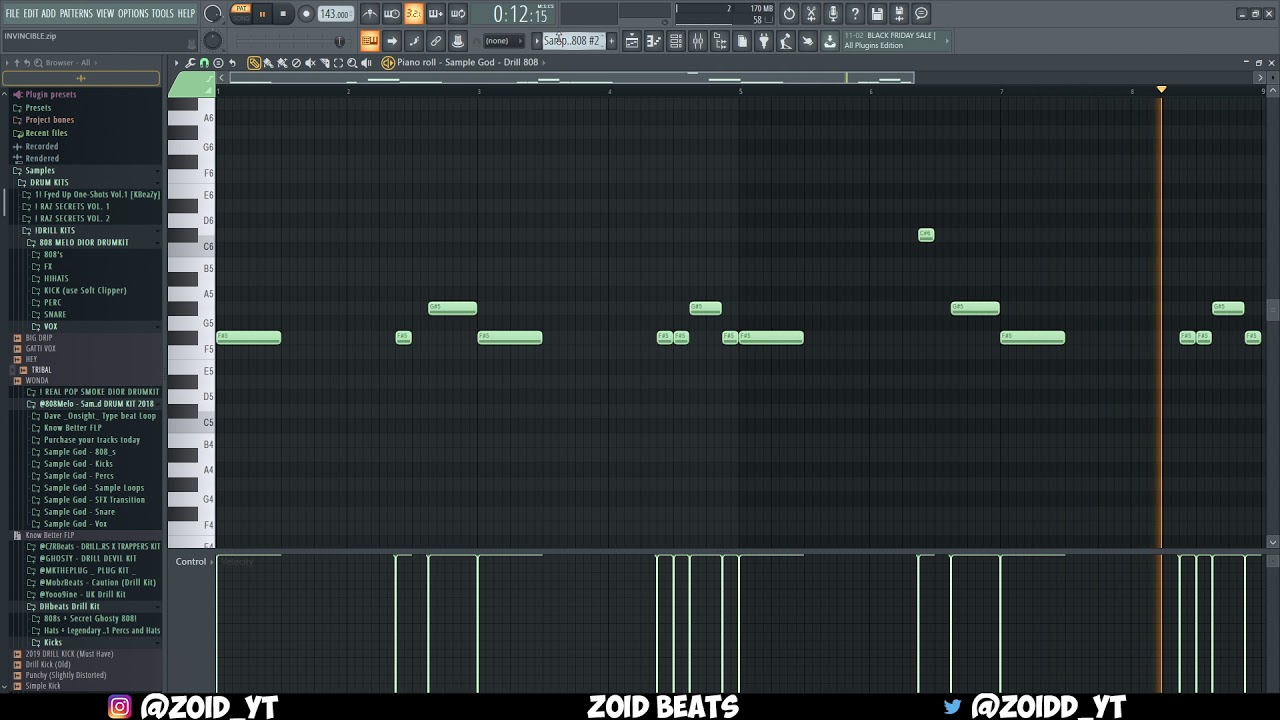Open the OPTIONS menu
The height and width of the screenshot is (720, 1280).
point(133,13)
